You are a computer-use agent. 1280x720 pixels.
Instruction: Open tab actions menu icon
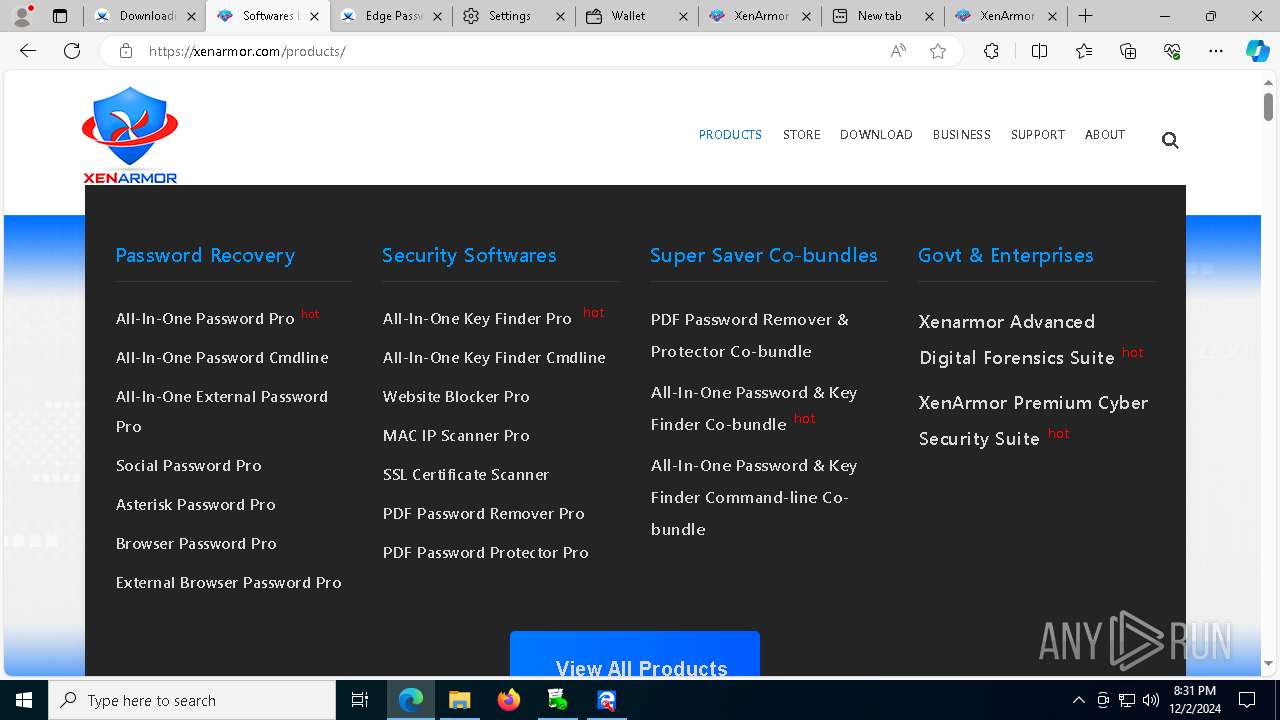pyautogui.click(x=60, y=16)
